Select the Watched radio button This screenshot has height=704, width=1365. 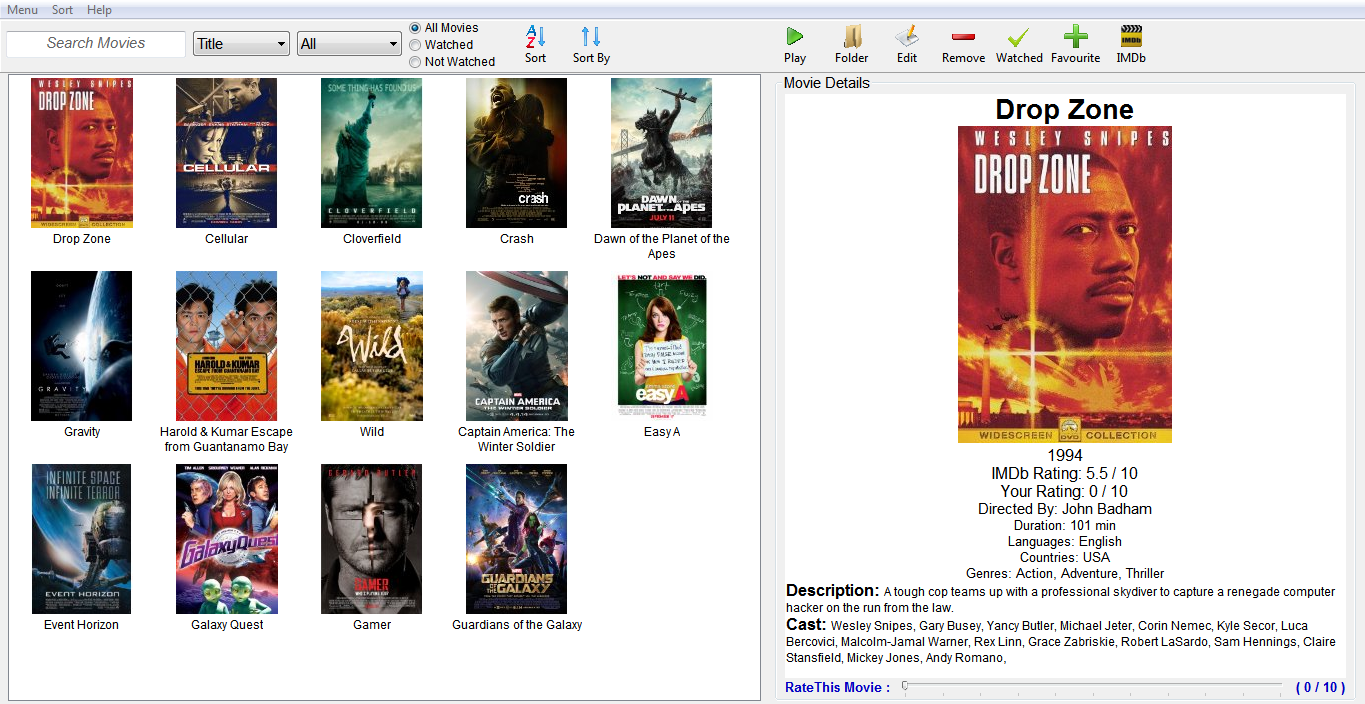click(x=415, y=45)
